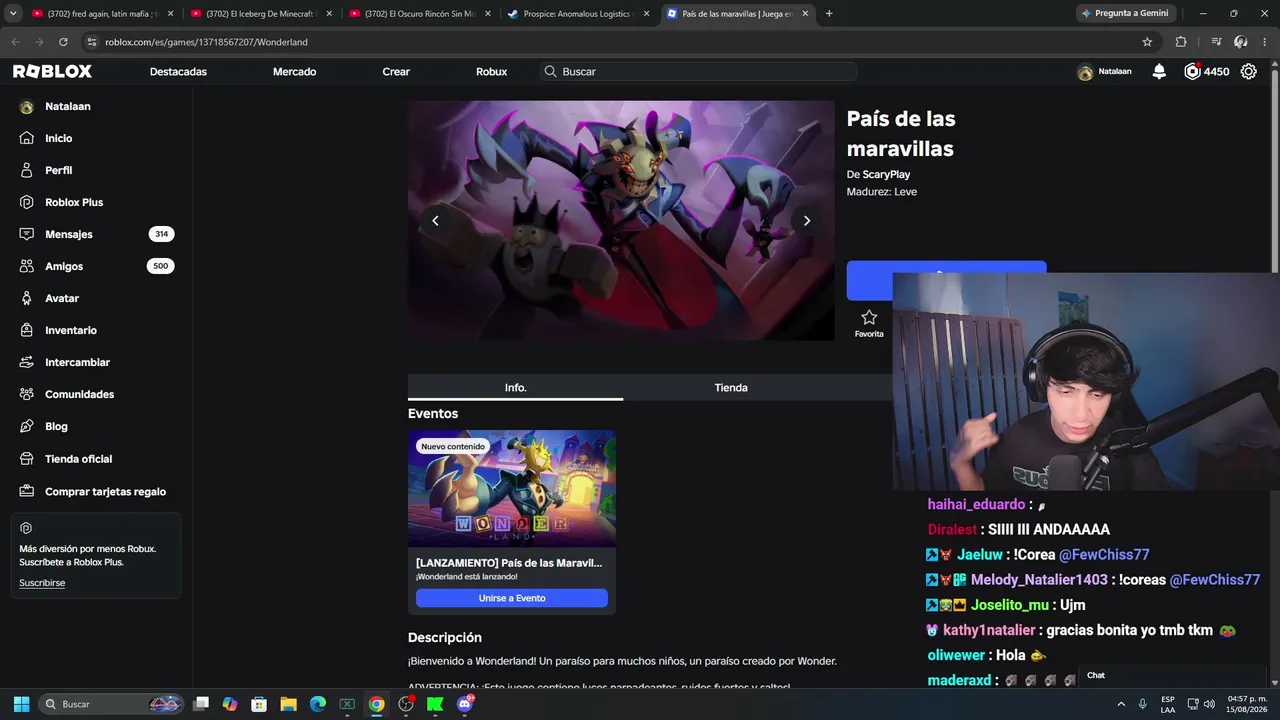The image size is (1280, 720).
Task: Switch to the Info. tab
Action: point(515,388)
